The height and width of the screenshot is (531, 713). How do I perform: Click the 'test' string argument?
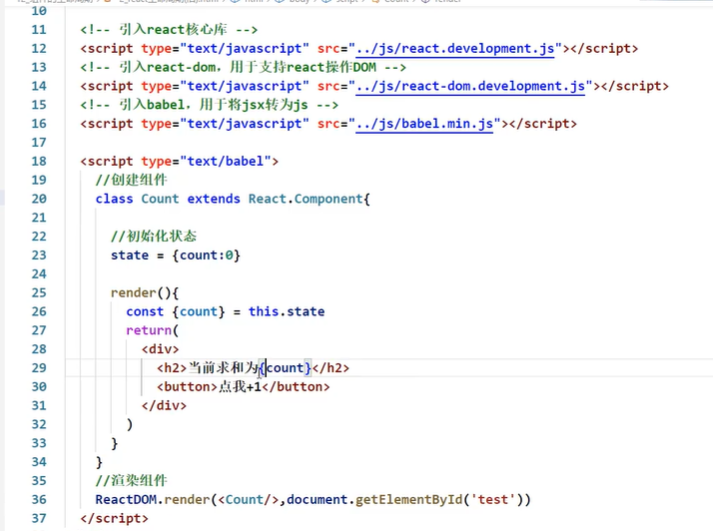493,500
